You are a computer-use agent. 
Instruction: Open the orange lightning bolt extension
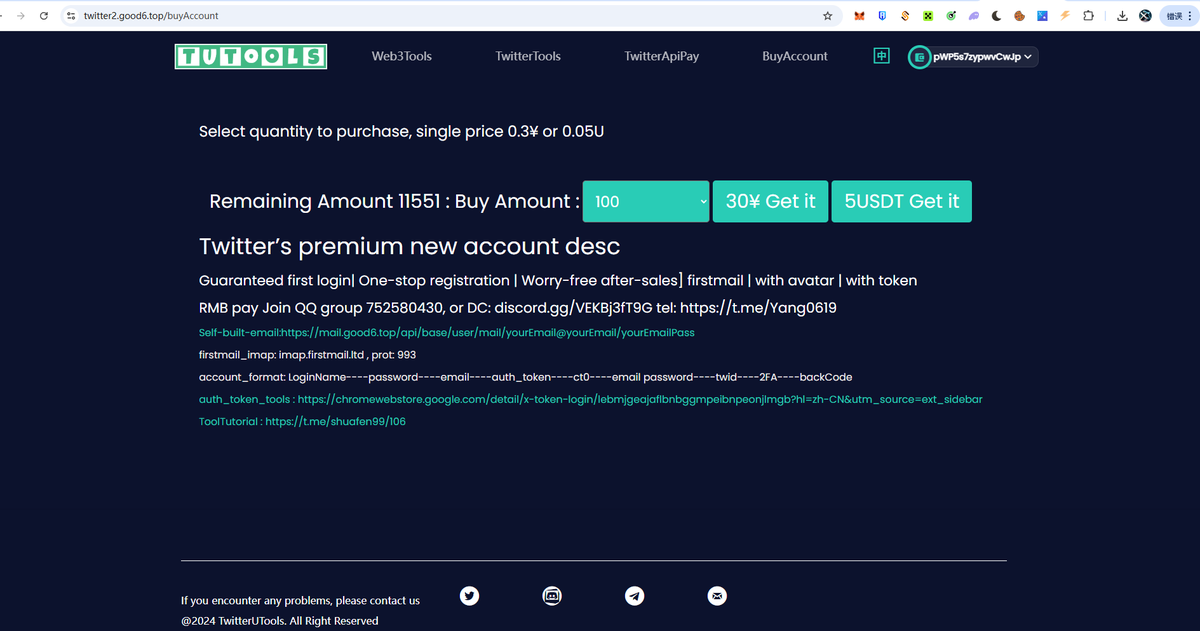click(x=1065, y=16)
